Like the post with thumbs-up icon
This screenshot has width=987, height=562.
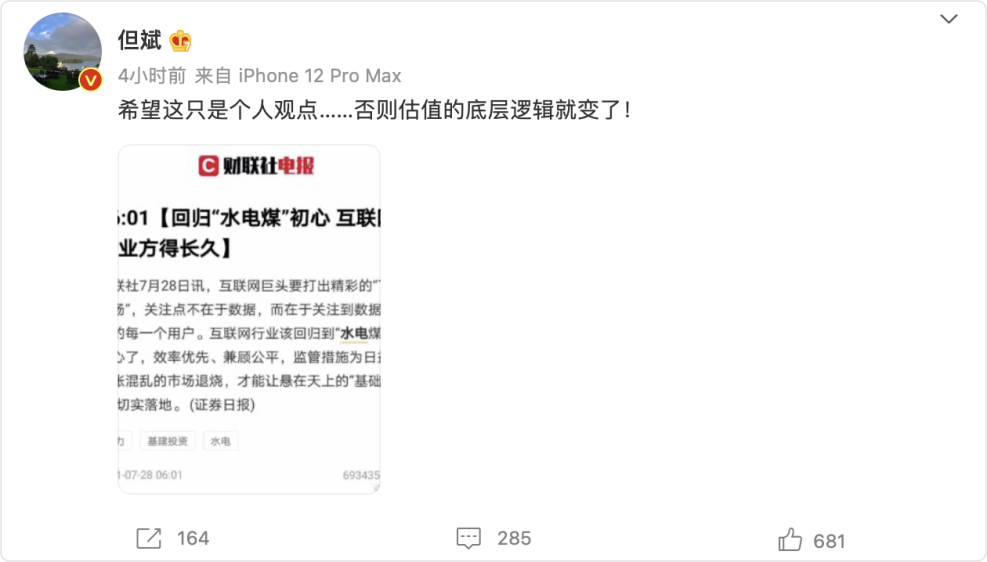[790, 539]
